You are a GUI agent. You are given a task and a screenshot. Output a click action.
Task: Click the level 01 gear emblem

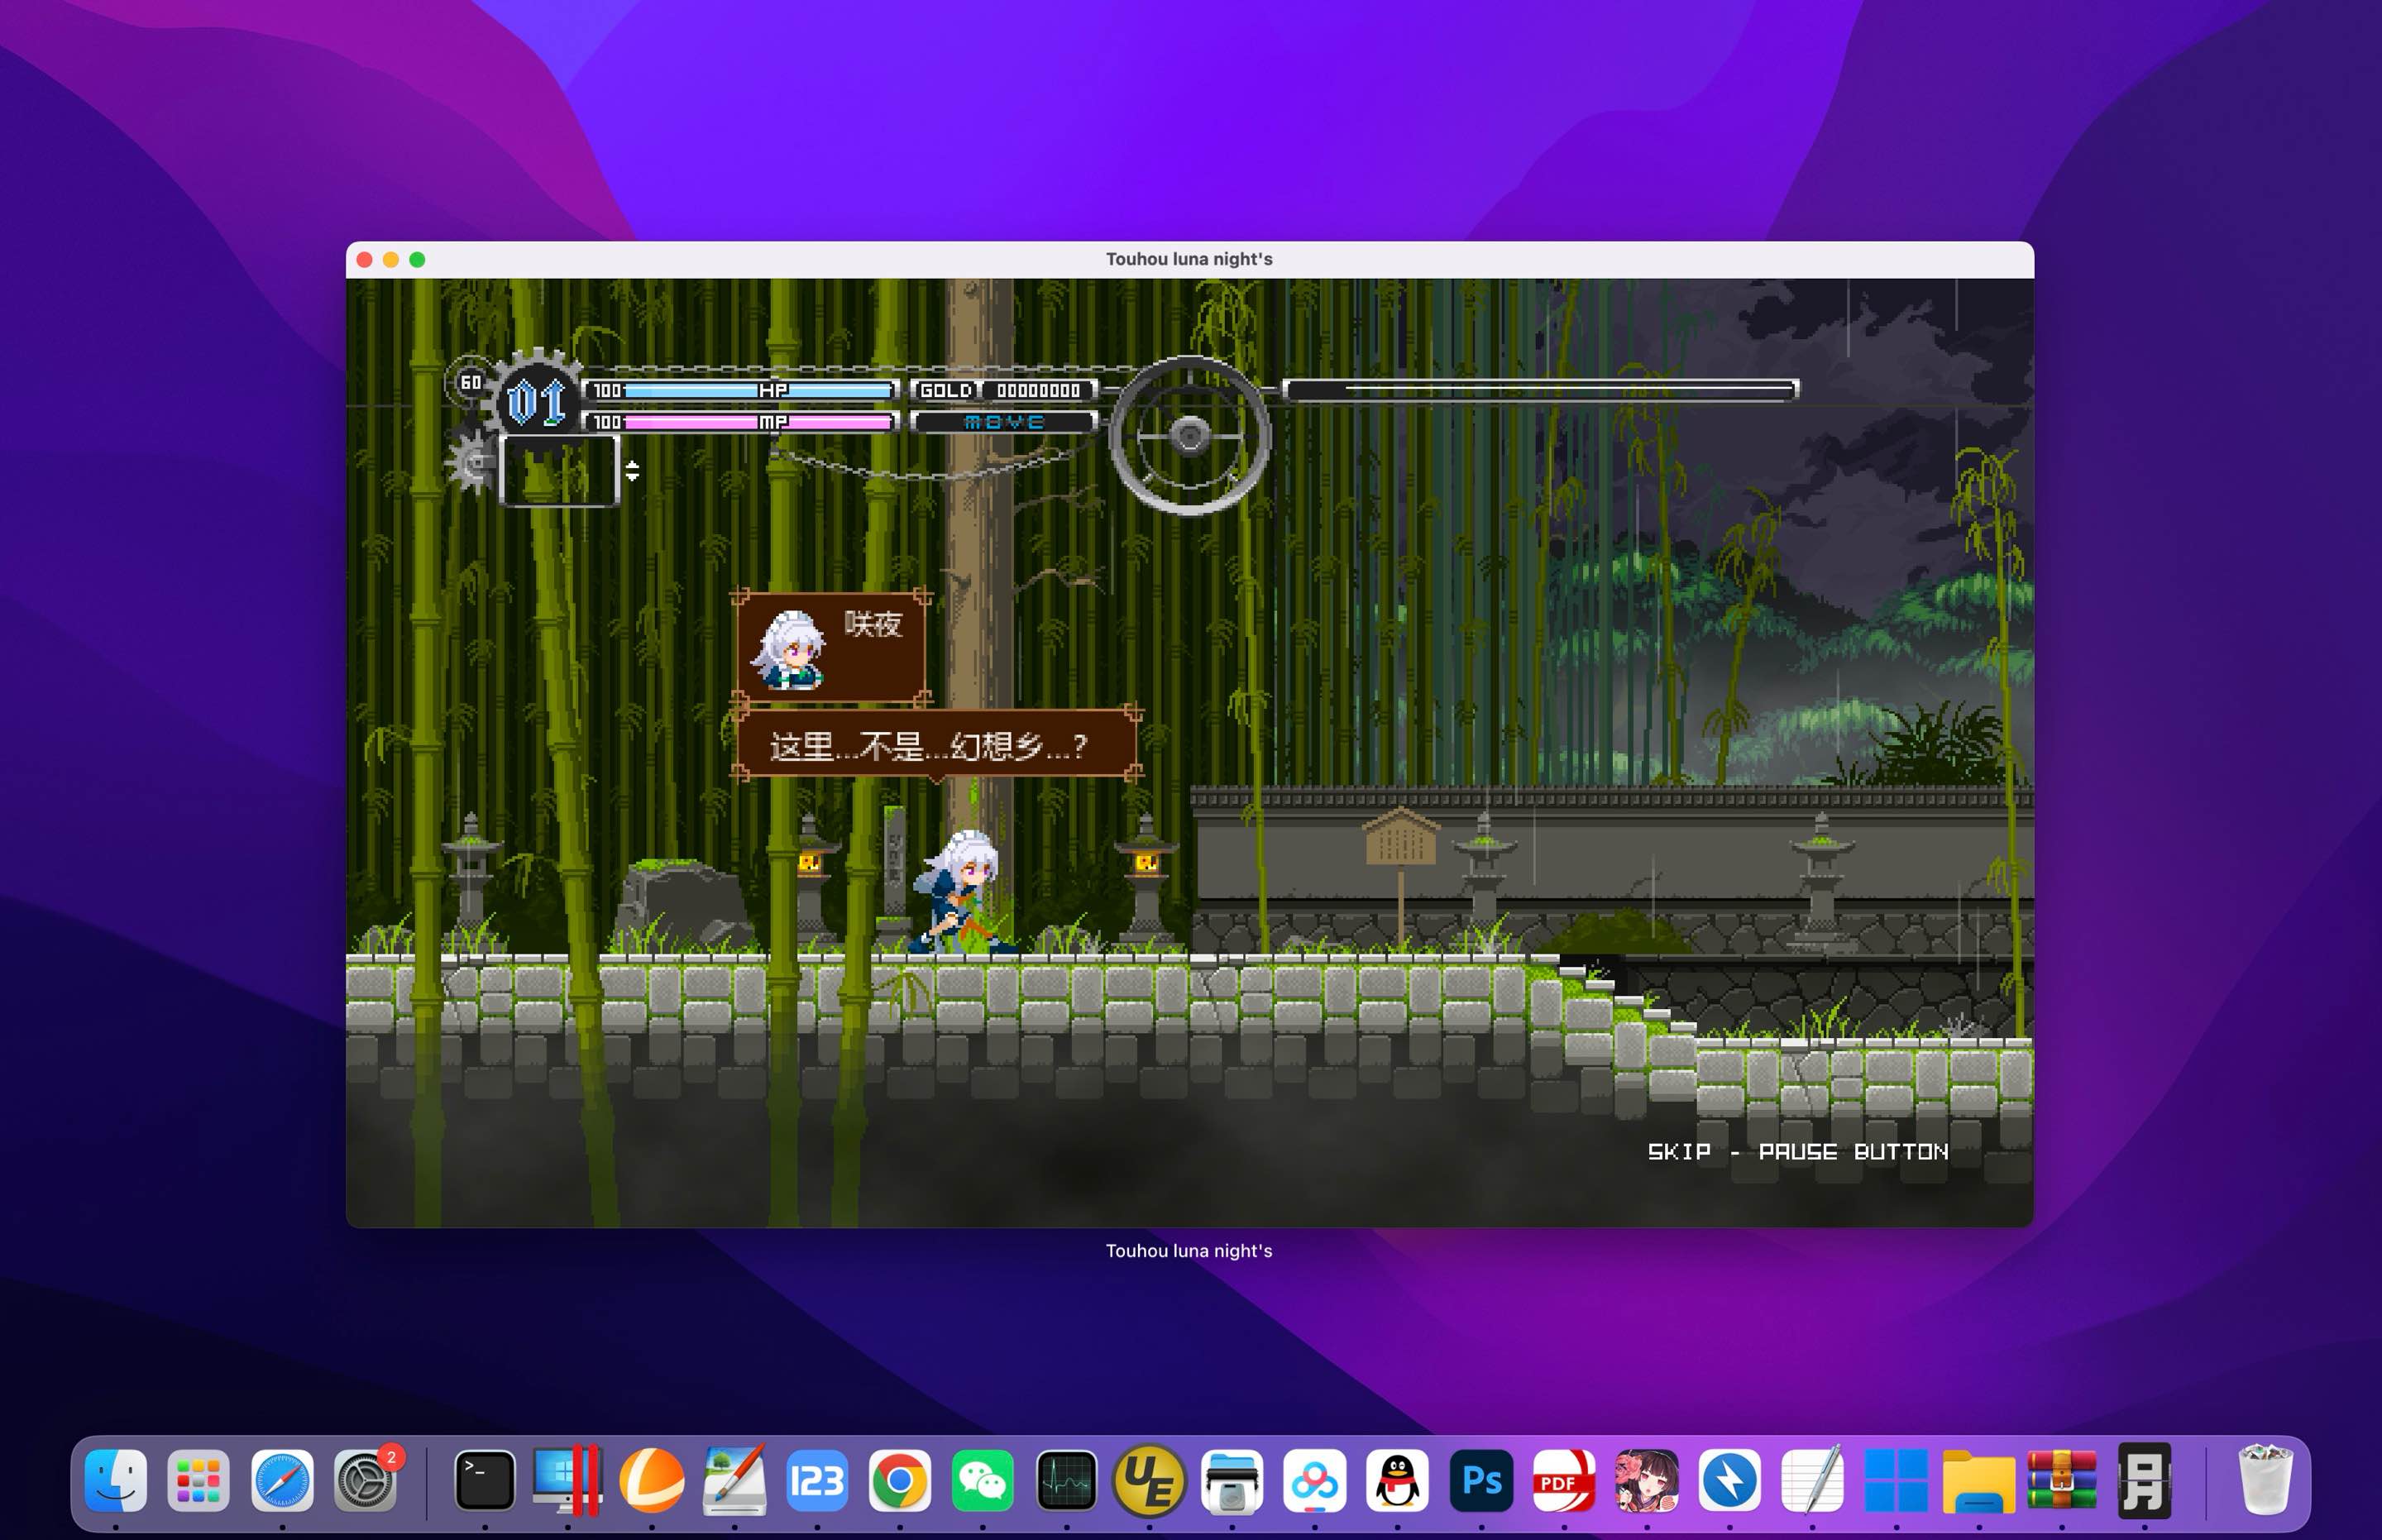pyautogui.click(x=538, y=400)
